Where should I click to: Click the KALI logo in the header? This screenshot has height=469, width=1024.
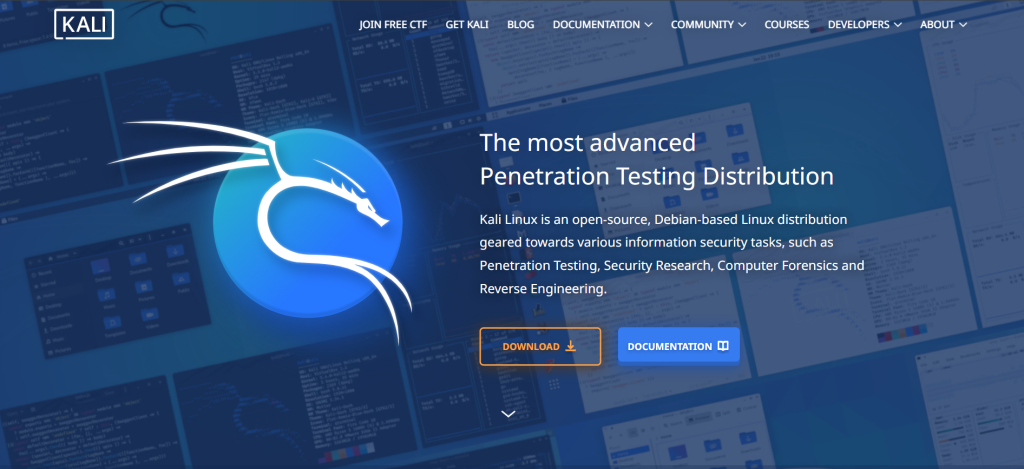pos(84,24)
